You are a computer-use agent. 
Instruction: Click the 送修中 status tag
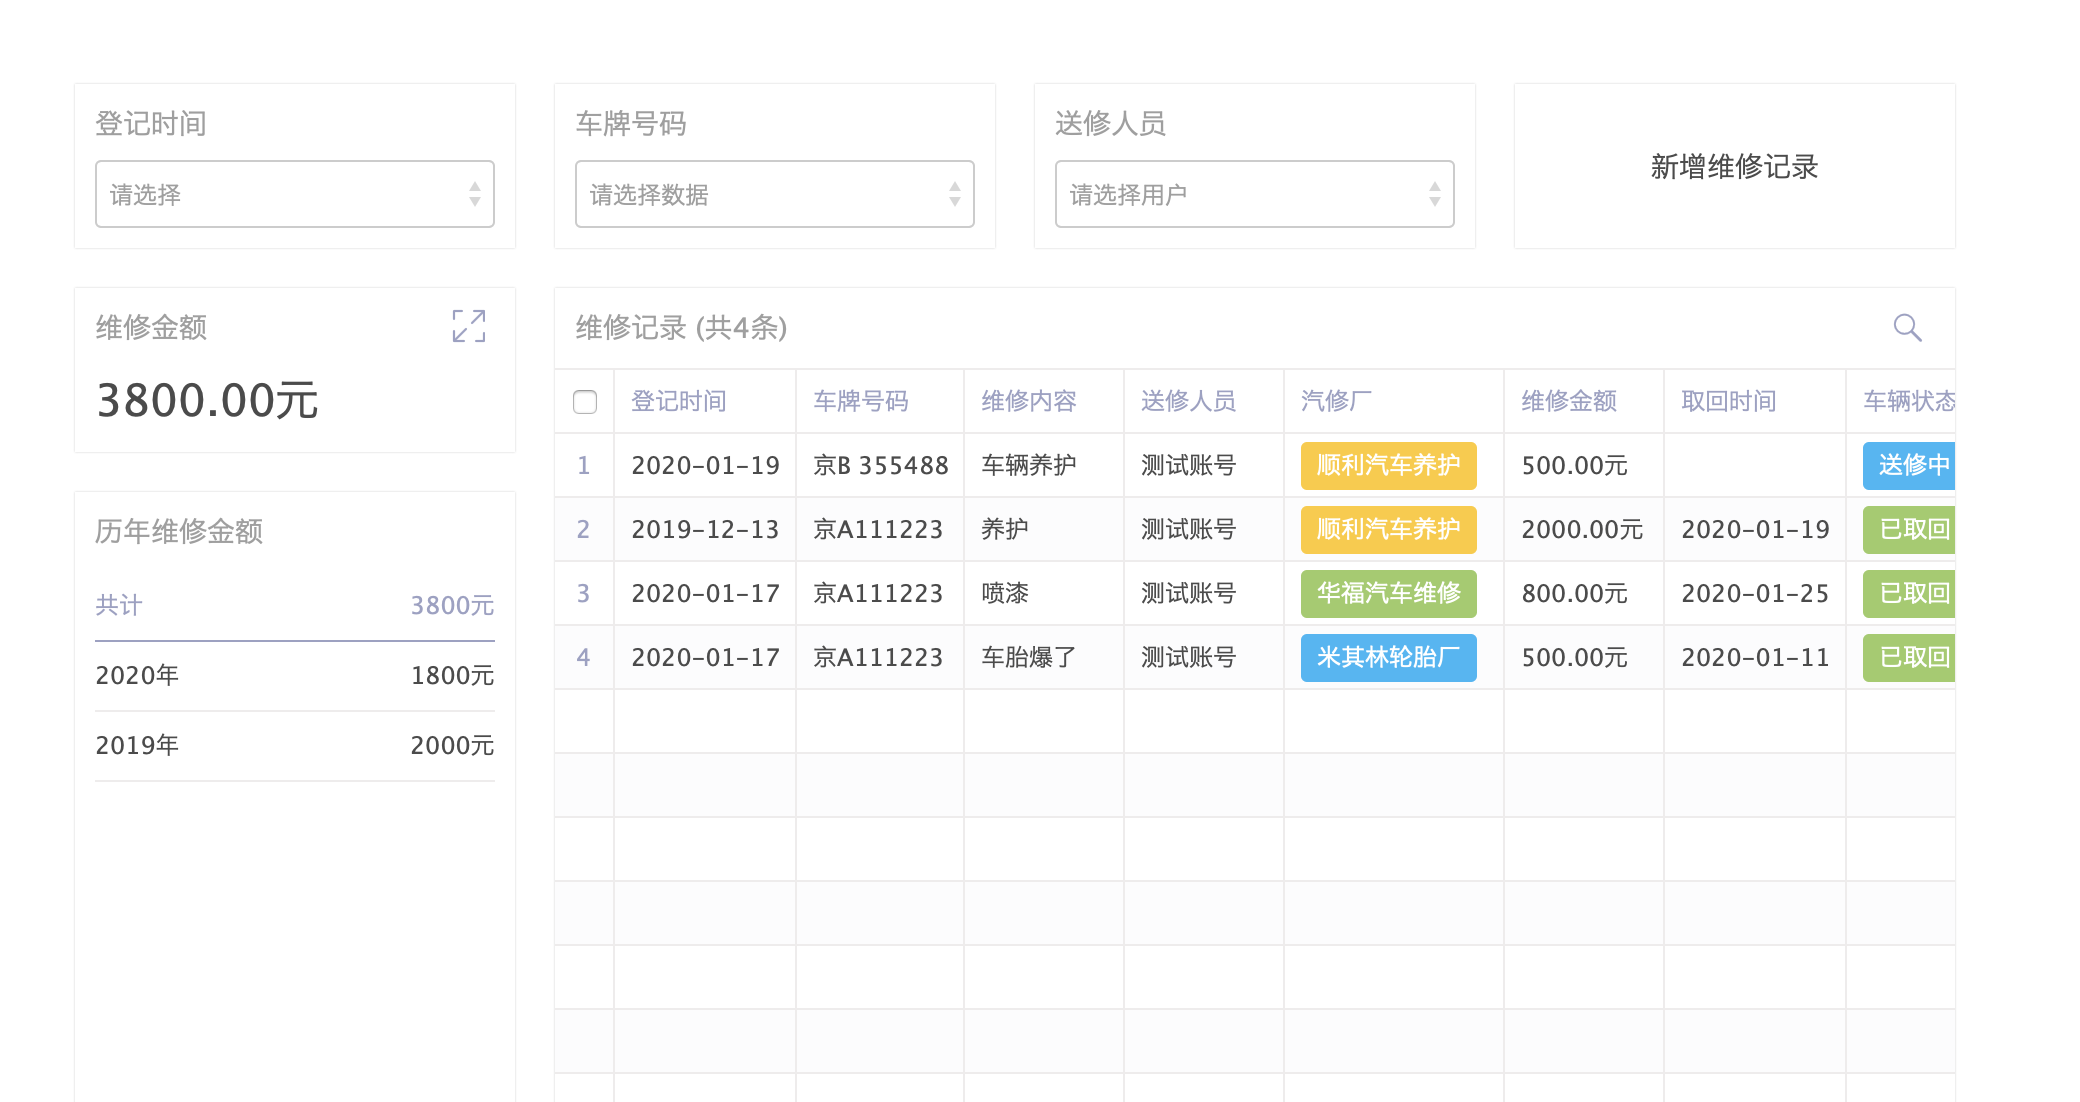[x=1909, y=465]
